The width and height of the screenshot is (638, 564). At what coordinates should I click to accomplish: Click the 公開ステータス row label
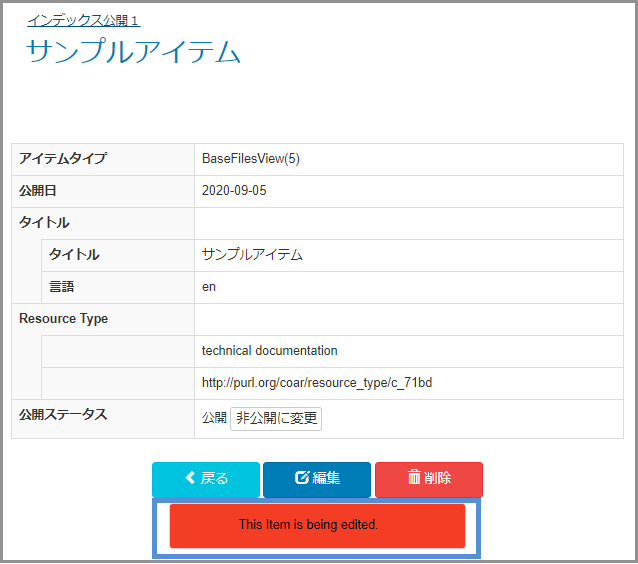click(x=63, y=415)
